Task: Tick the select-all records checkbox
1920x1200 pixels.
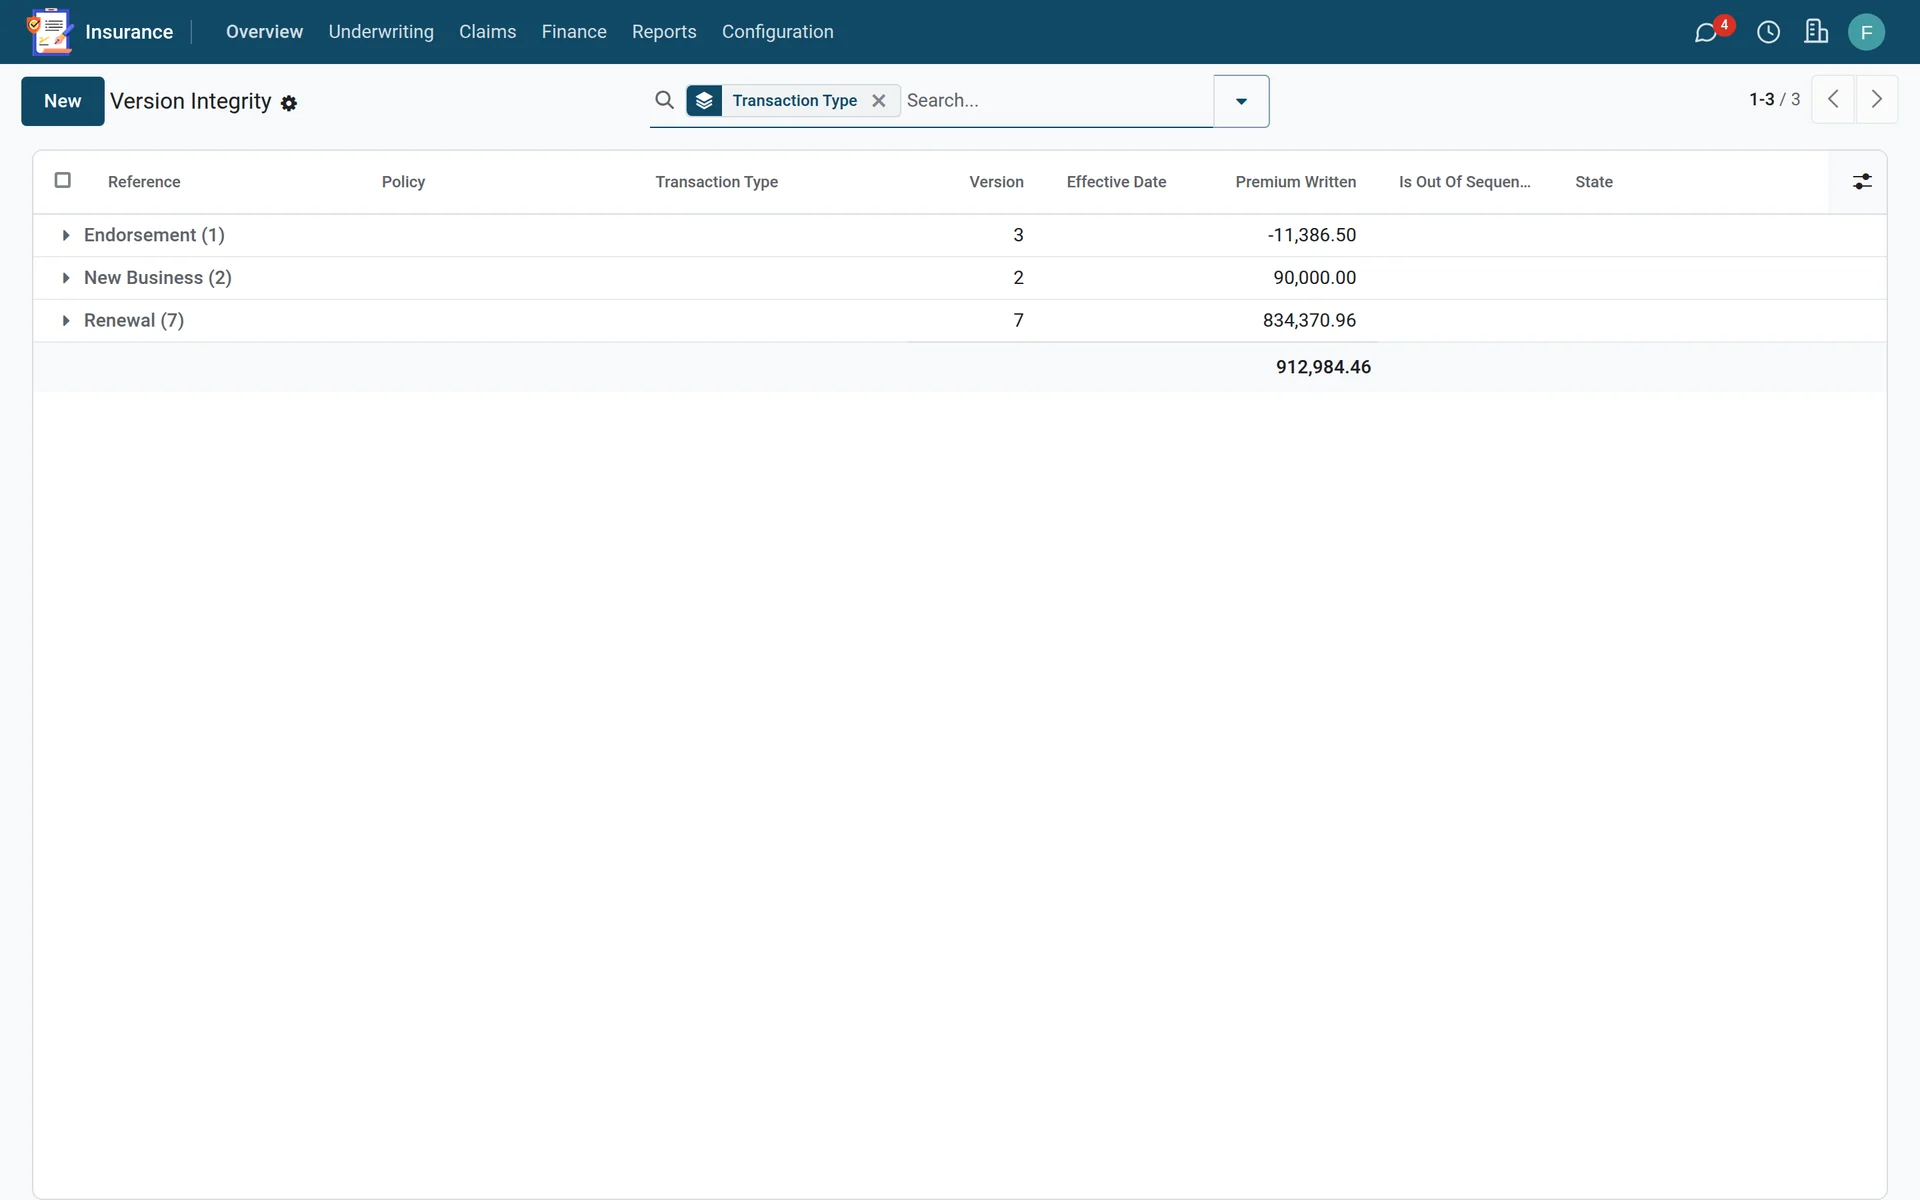Action: [62, 180]
